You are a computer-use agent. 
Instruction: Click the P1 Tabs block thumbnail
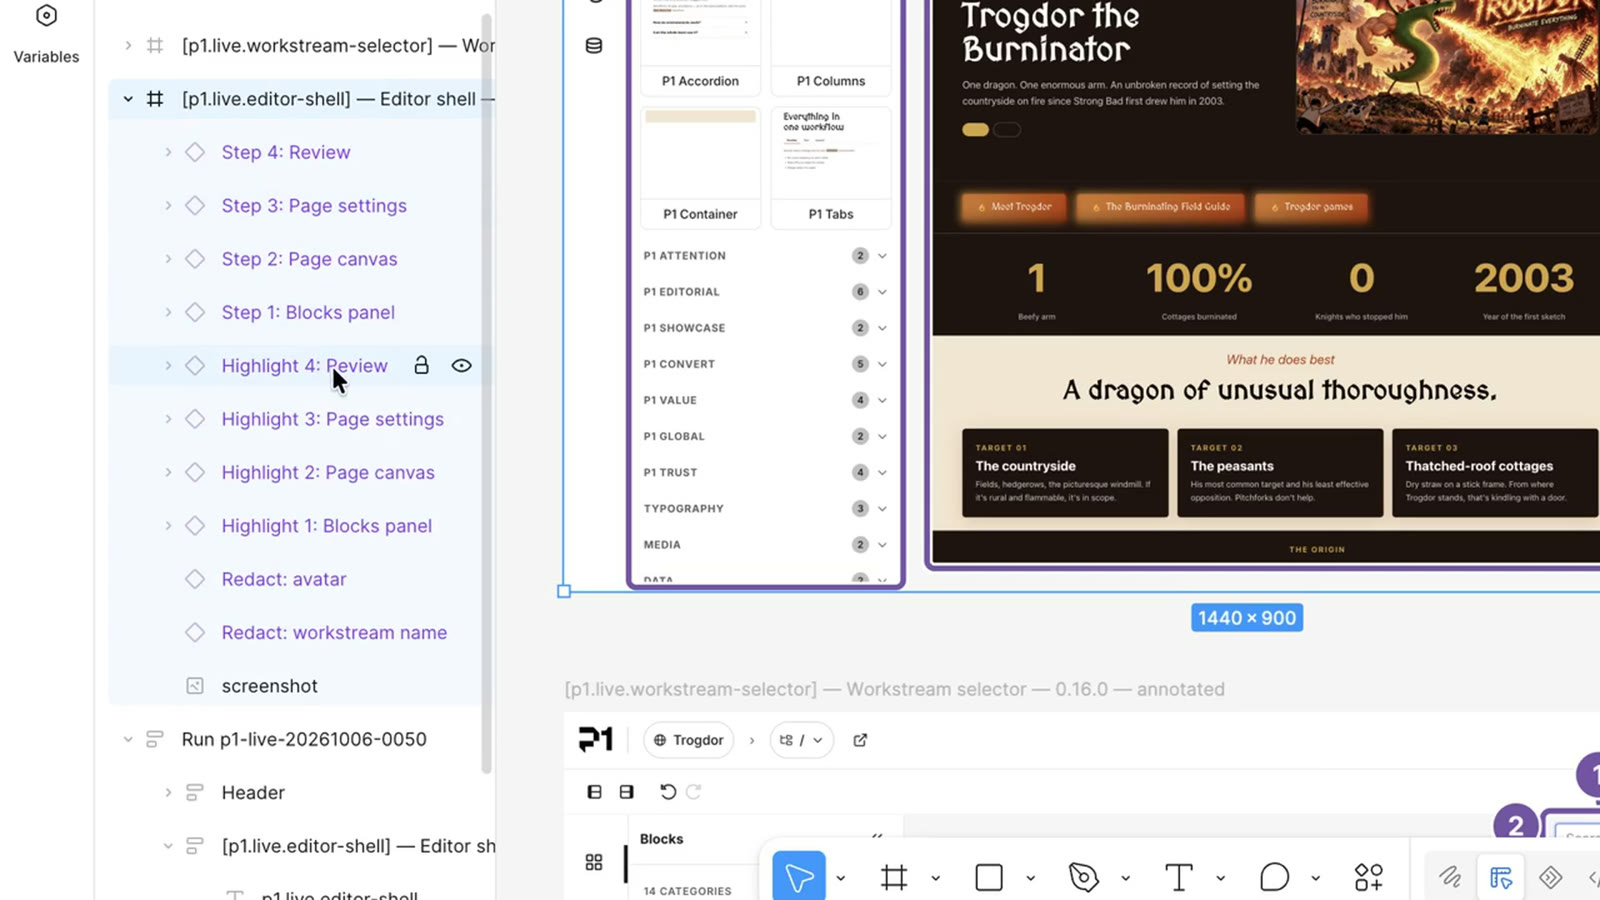coord(831,167)
